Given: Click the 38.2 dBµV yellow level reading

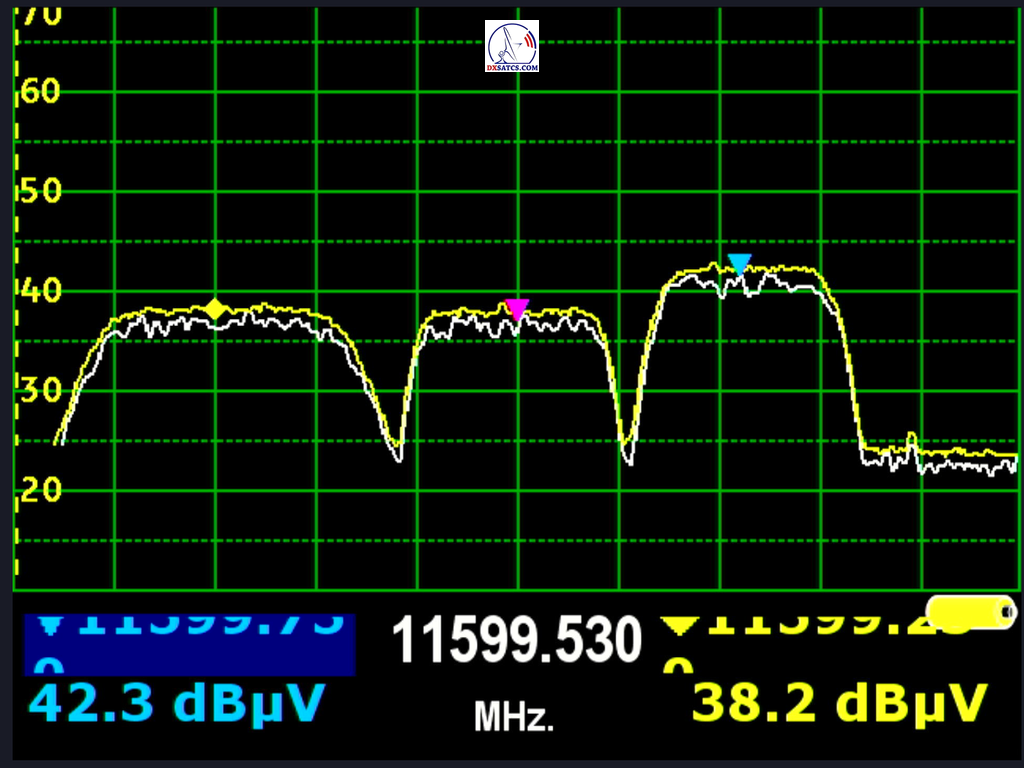Looking at the screenshot, I should point(839,703).
